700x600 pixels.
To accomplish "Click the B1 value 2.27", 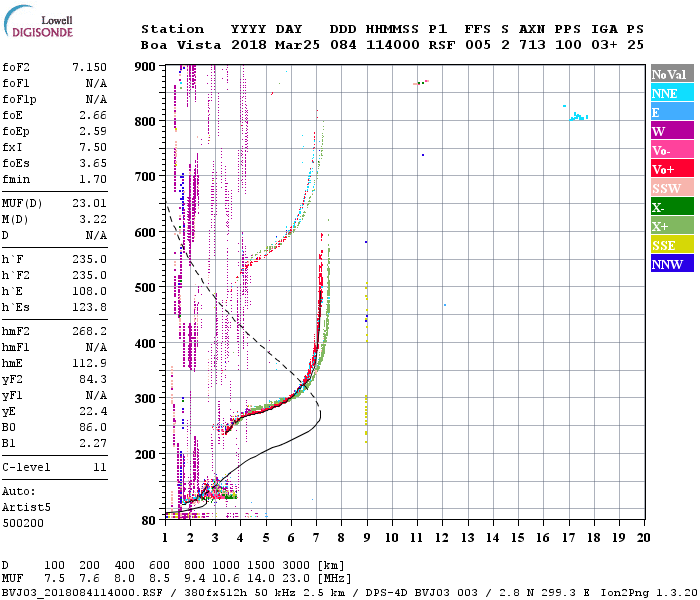I will point(93,443).
